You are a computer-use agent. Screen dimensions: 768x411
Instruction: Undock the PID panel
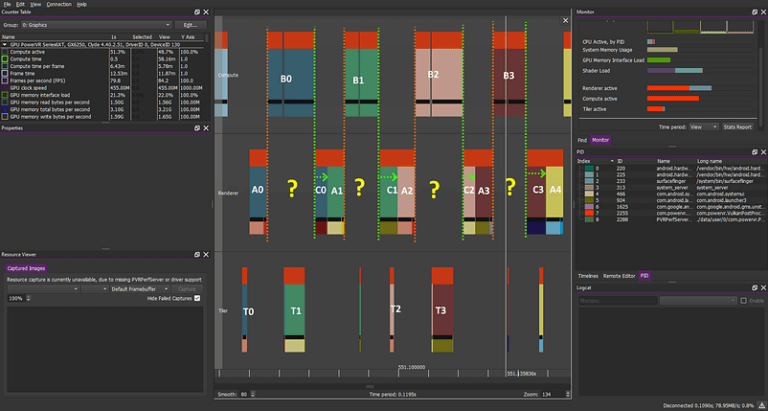pyautogui.click(x=754, y=152)
